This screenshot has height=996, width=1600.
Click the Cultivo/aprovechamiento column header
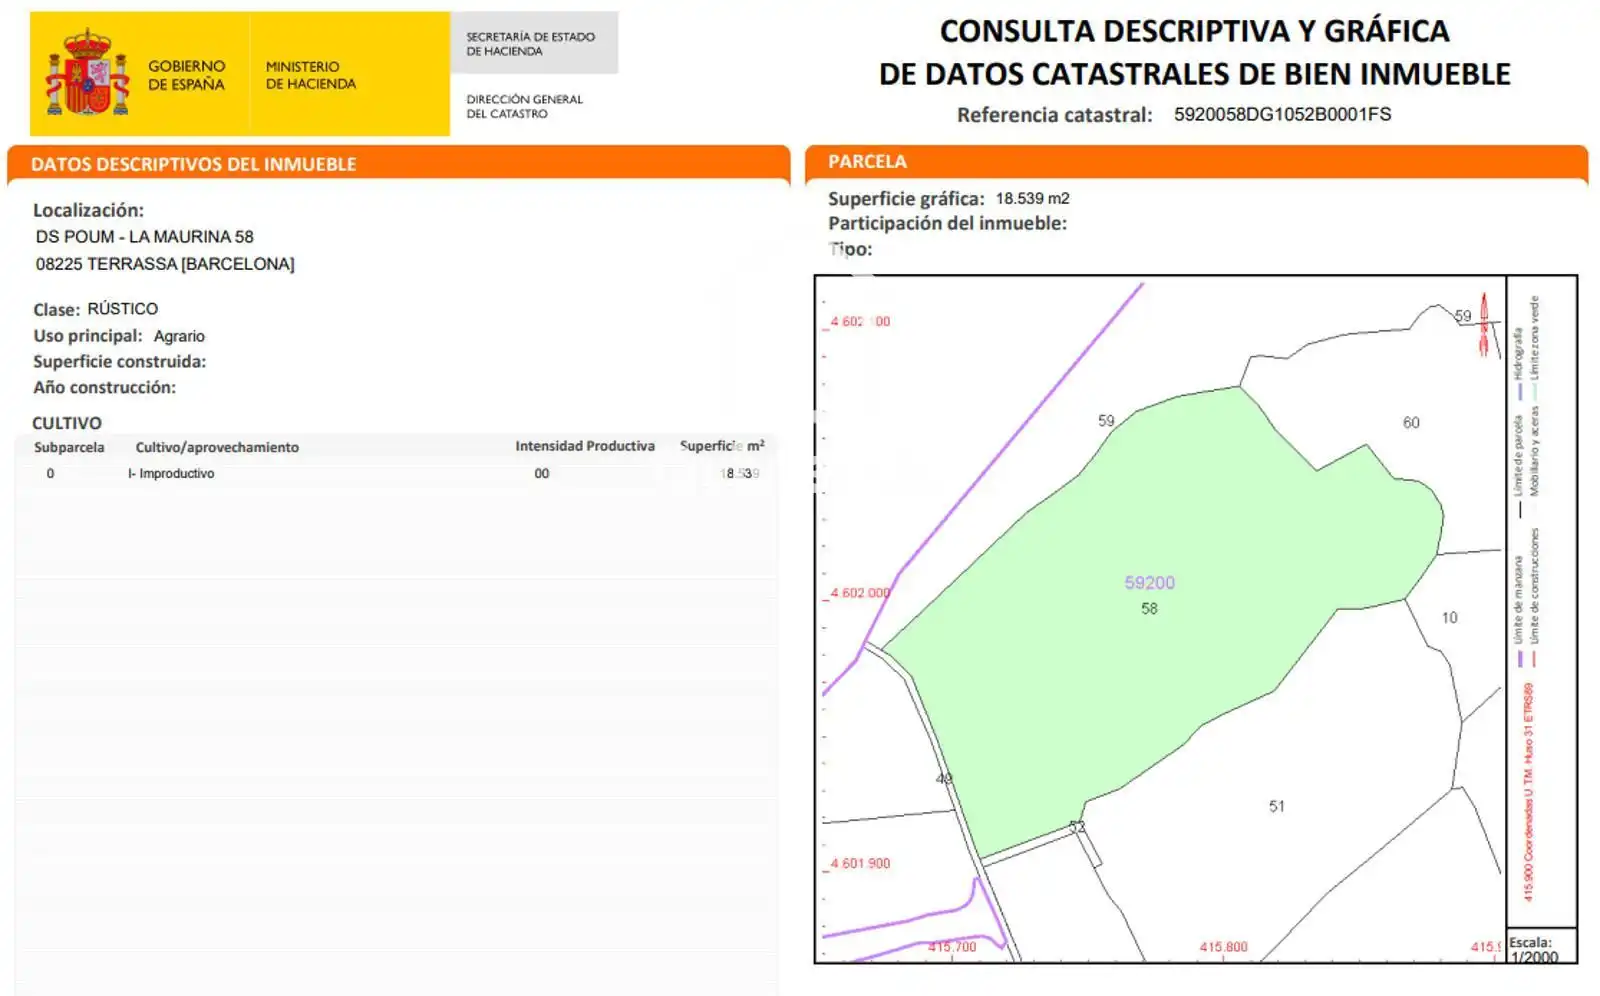click(217, 447)
